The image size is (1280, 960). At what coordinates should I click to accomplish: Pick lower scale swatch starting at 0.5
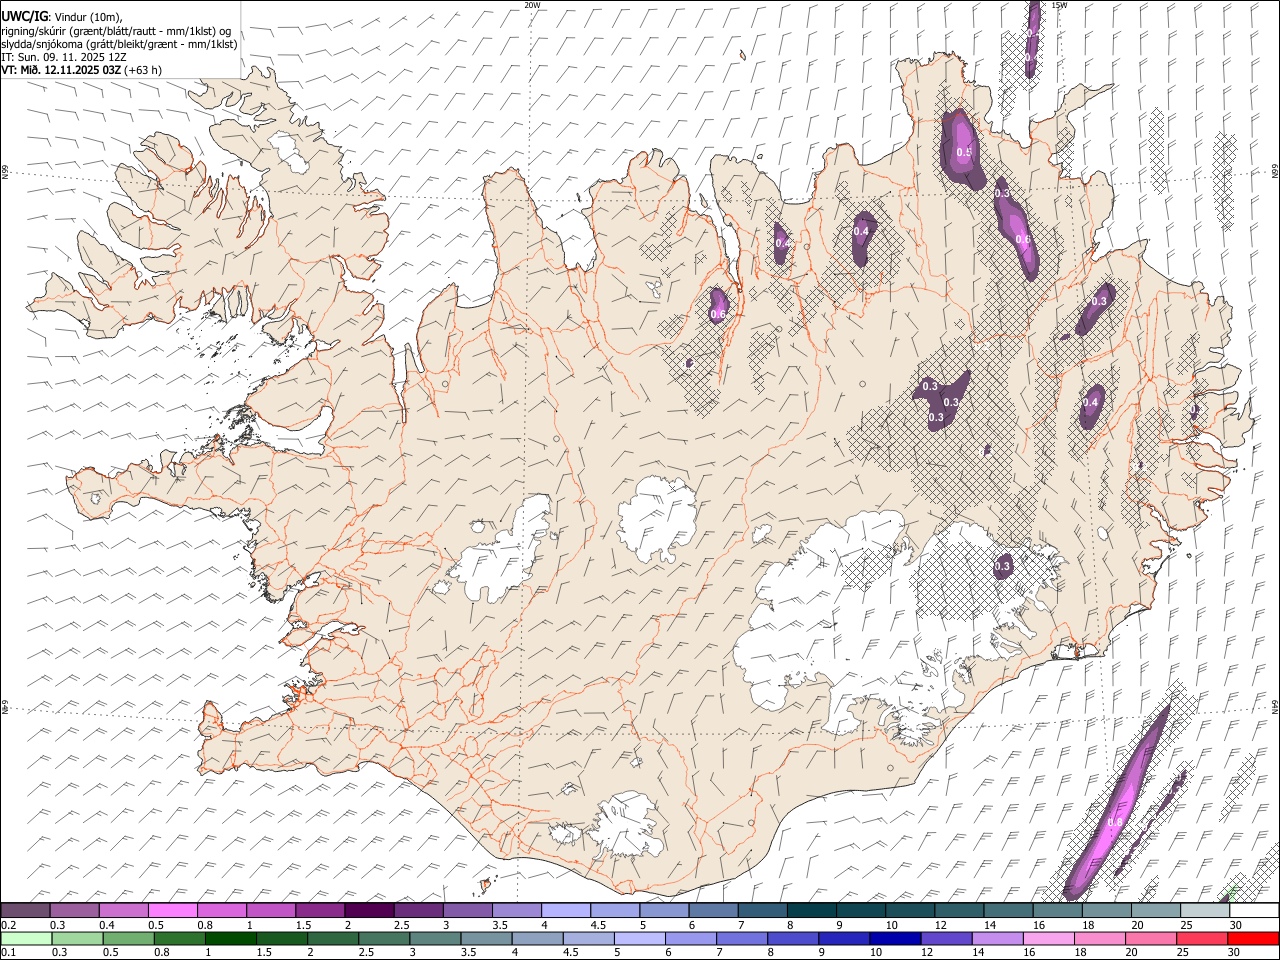pyautogui.click(x=128, y=939)
